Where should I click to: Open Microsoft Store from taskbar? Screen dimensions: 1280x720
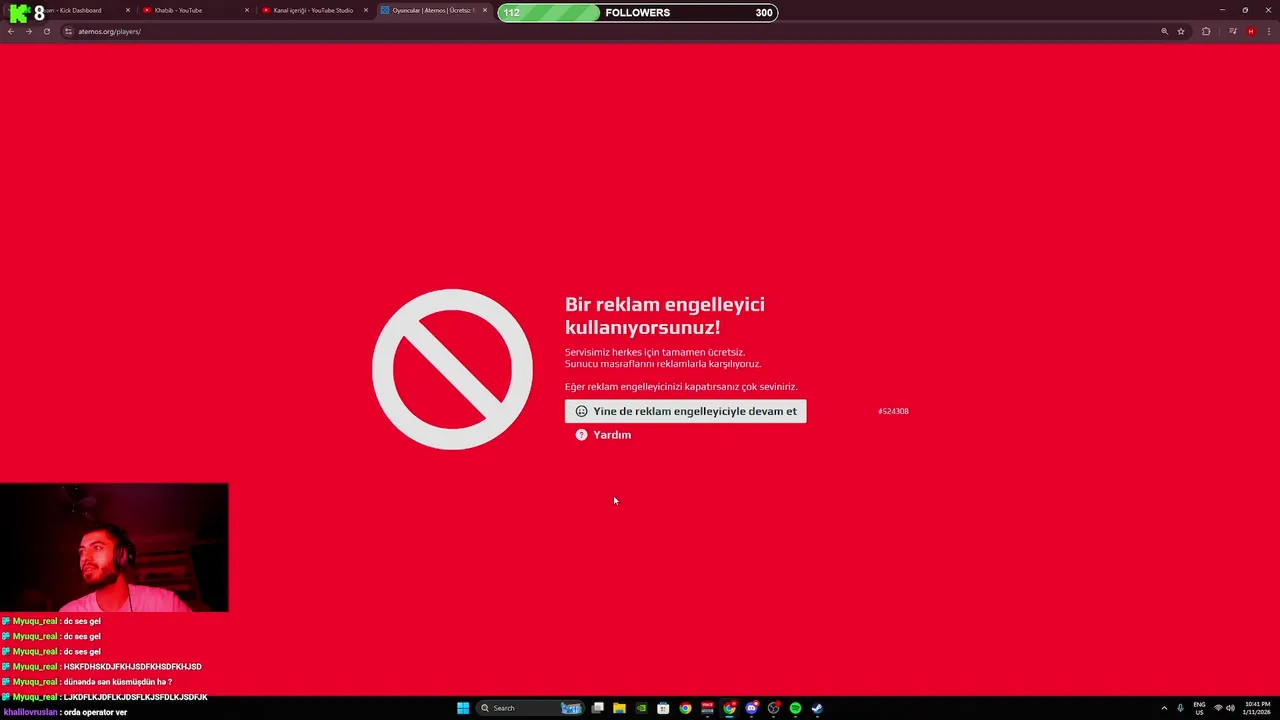pos(663,708)
